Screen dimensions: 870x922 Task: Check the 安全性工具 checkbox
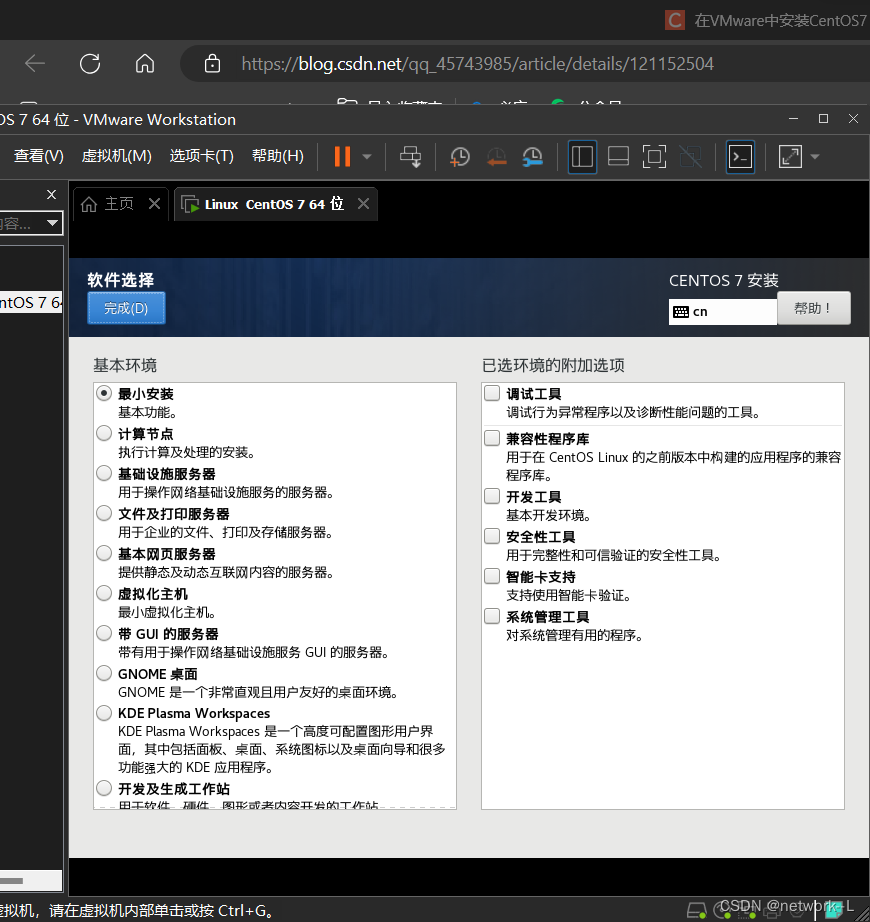(492, 536)
